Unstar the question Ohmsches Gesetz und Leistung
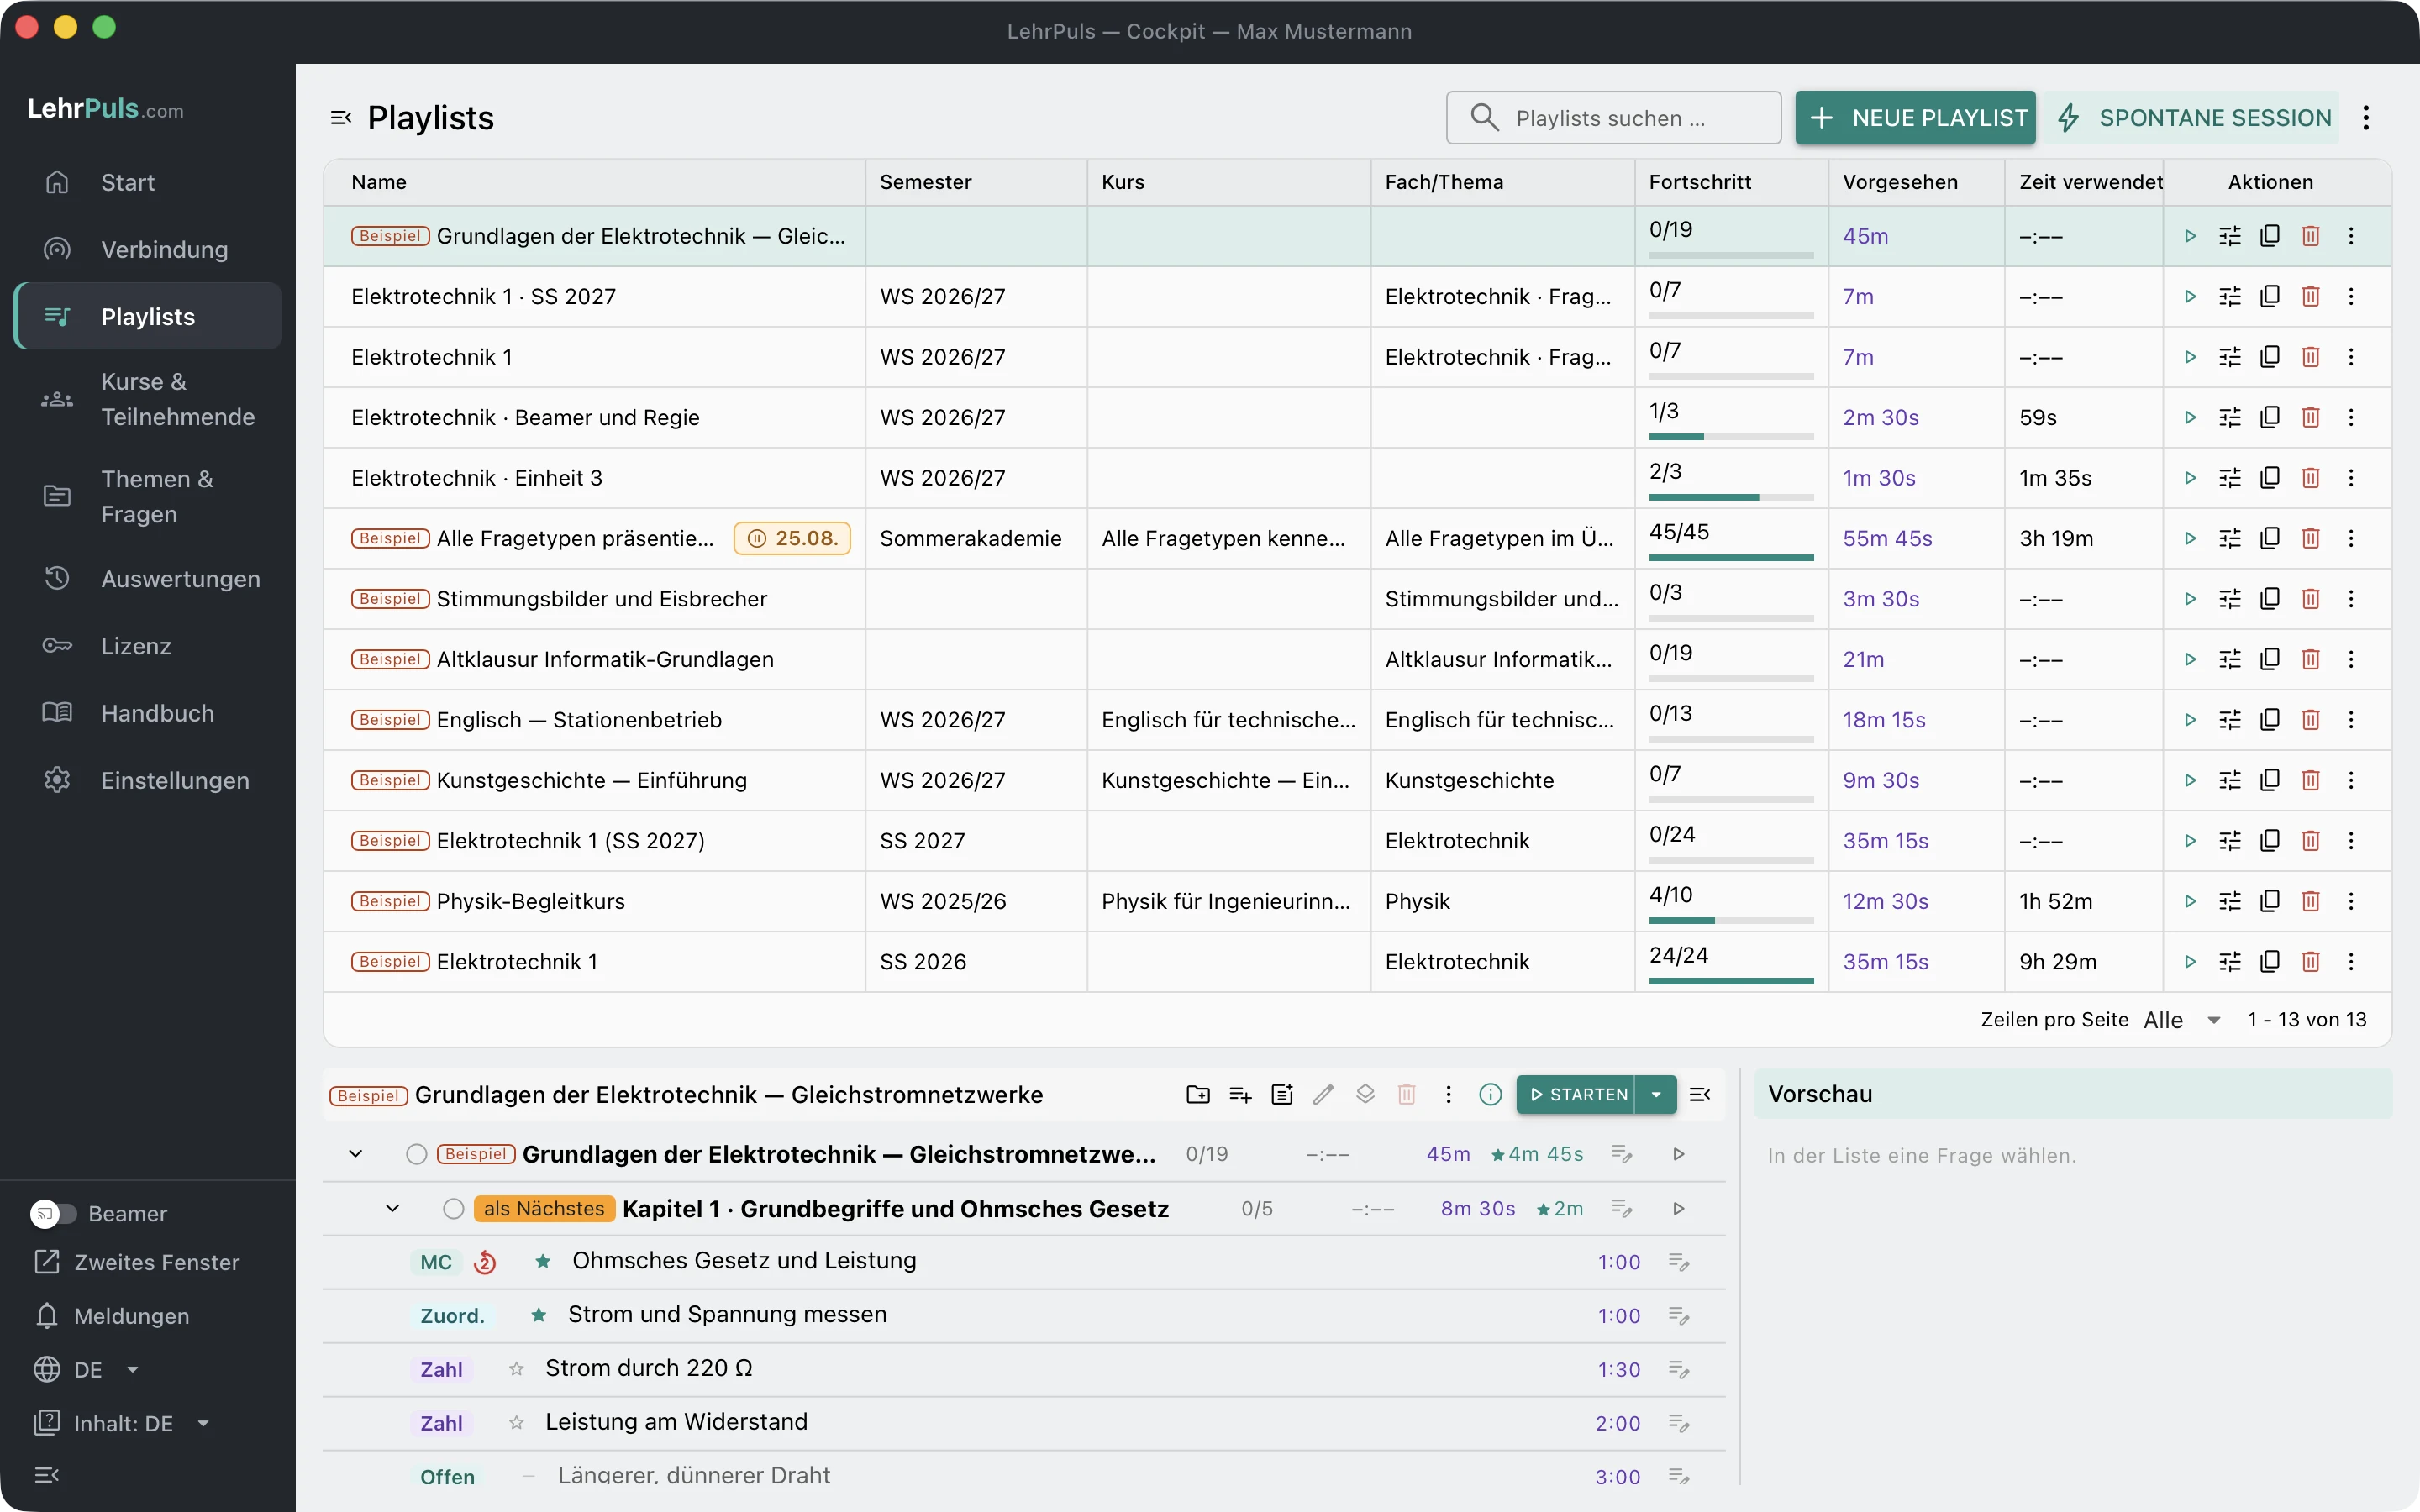 click(543, 1261)
